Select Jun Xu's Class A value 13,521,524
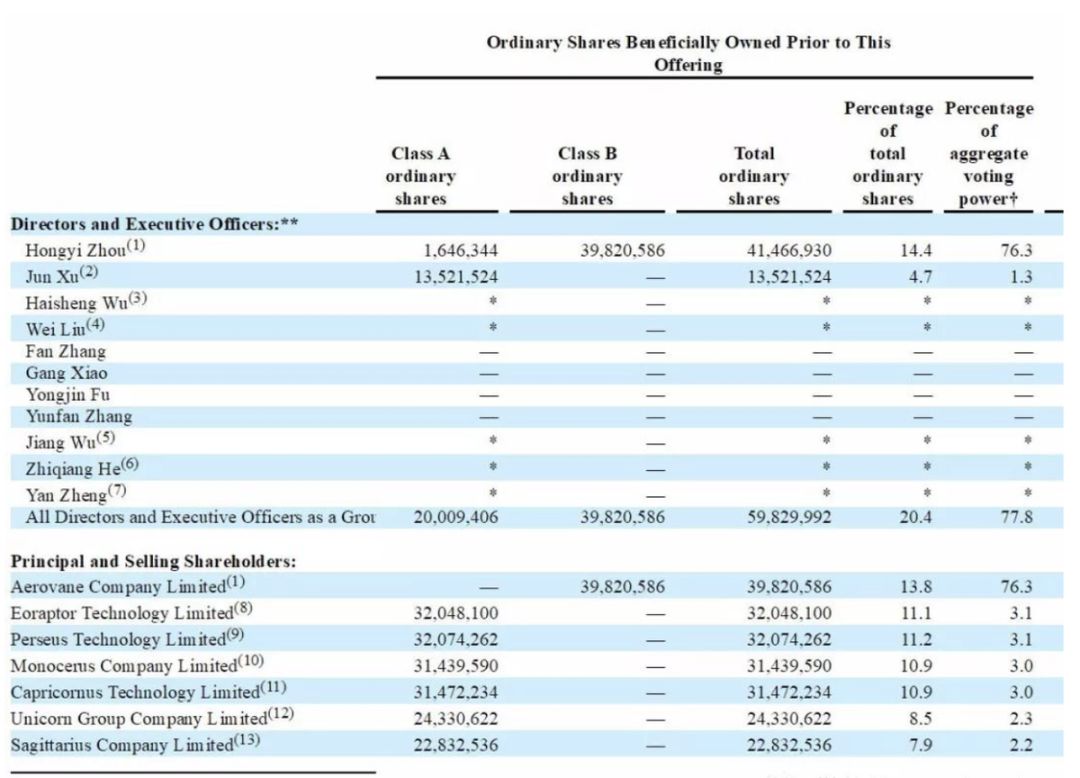1080x778 pixels. tap(455, 277)
